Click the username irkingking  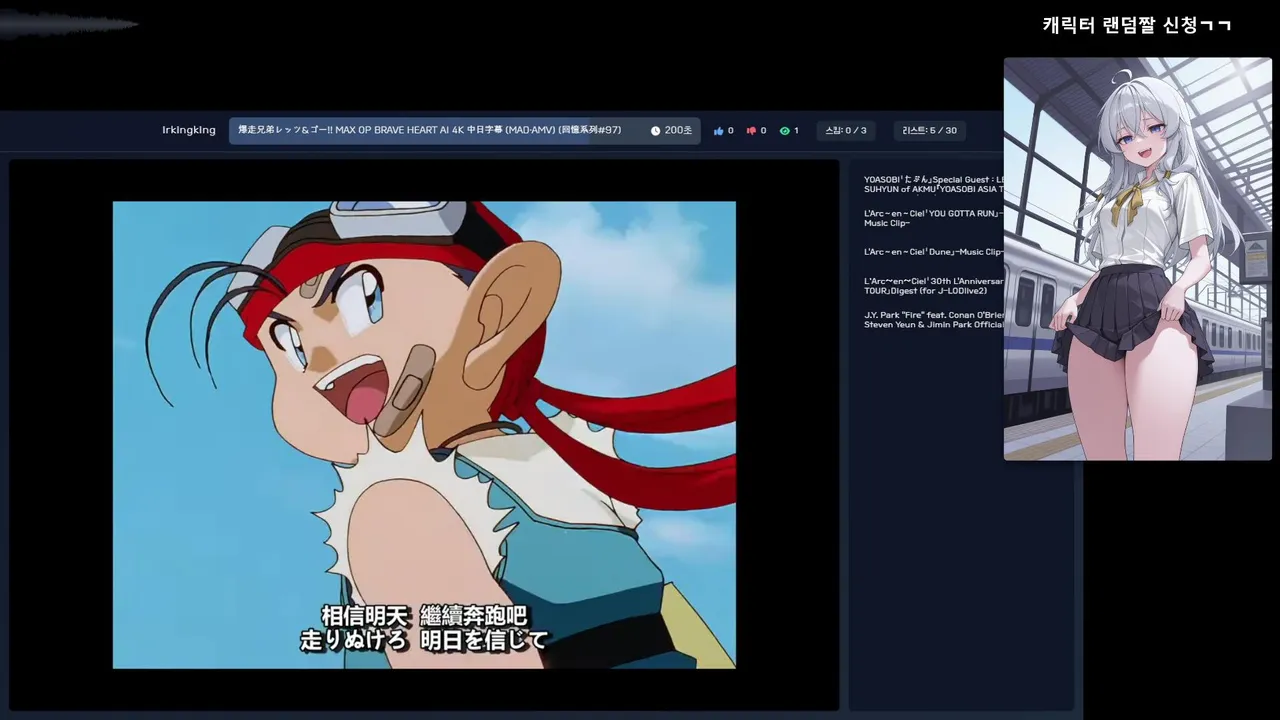189,130
